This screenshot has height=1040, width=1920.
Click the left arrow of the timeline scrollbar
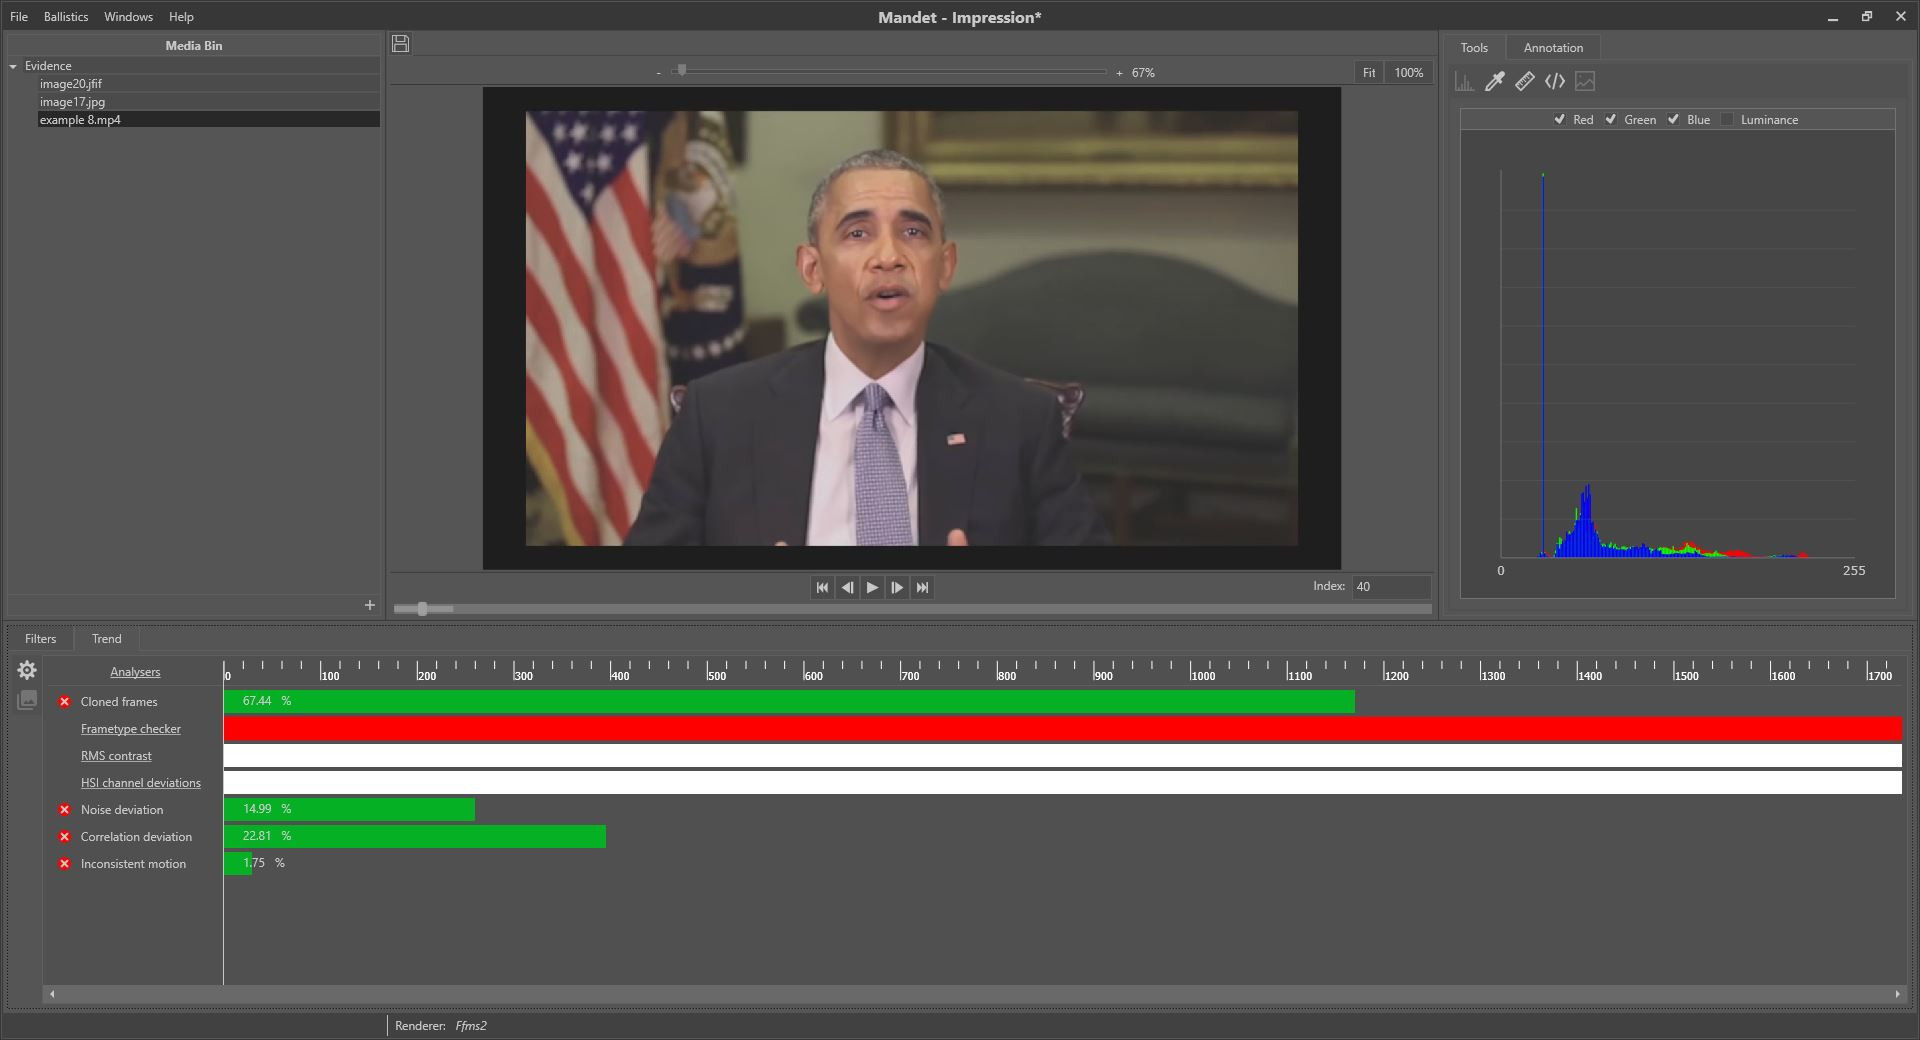pyautogui.click(x=52, y=994)
